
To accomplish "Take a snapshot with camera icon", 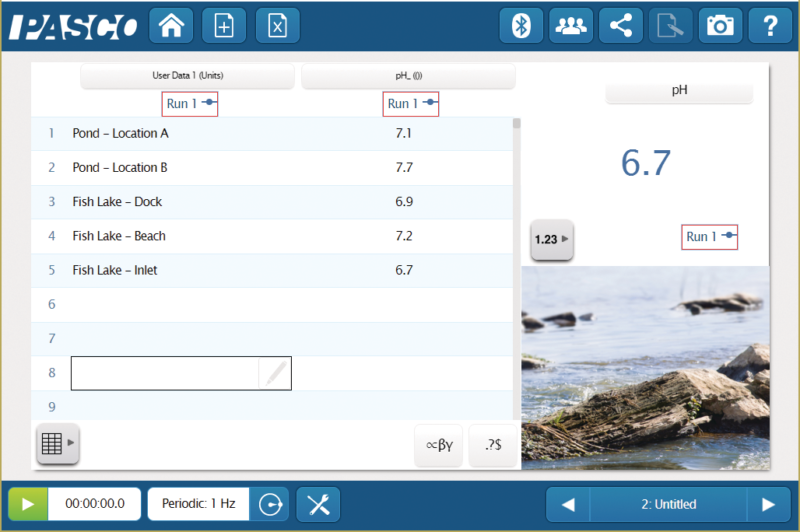I will point(719,26).
